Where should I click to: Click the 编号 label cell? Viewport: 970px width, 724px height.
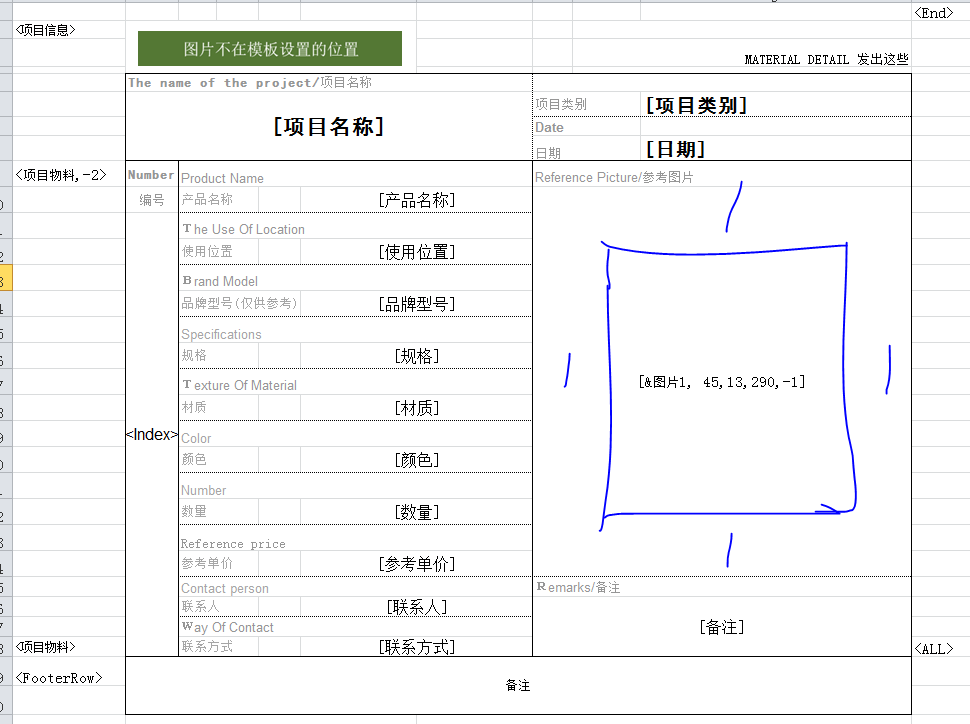coord(152,200)
